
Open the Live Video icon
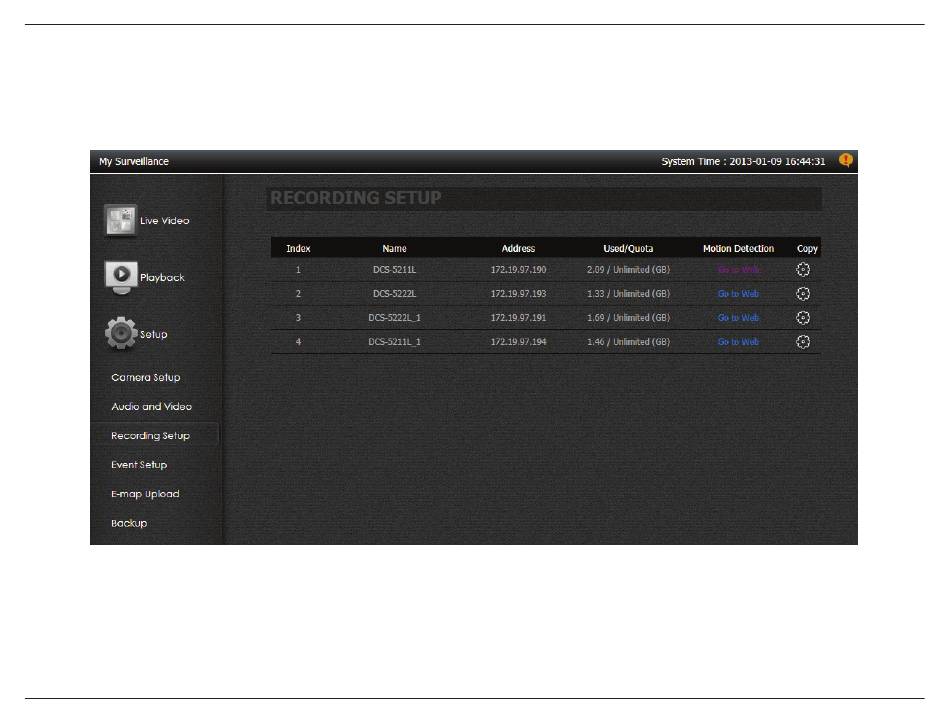point(121,220)
